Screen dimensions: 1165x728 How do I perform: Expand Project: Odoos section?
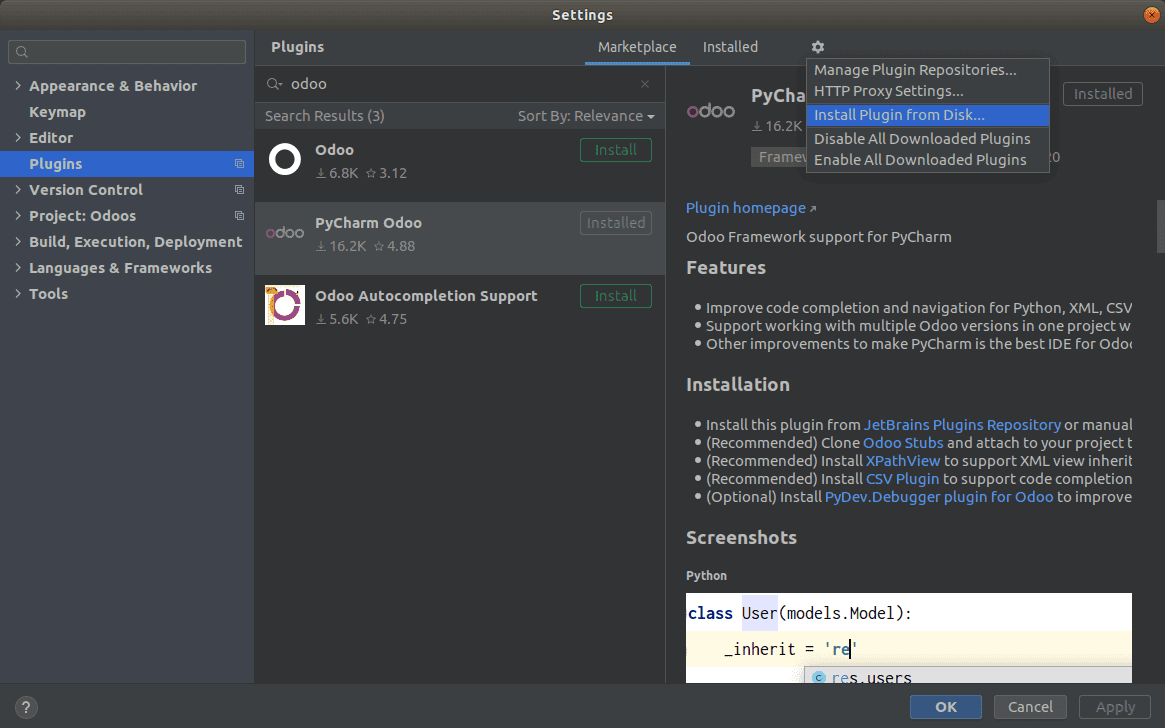[18, 215]
